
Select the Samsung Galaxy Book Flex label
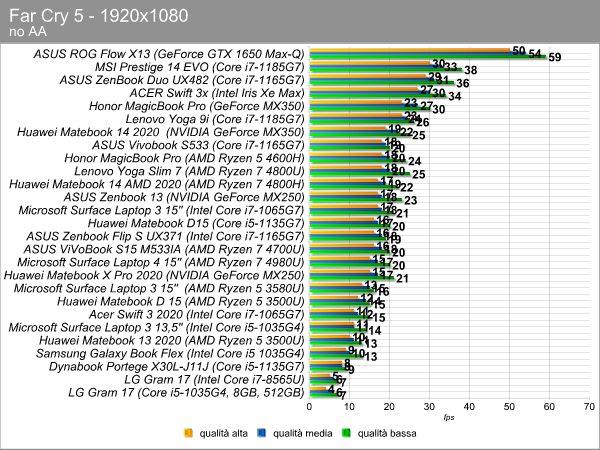tap(170, 353)
